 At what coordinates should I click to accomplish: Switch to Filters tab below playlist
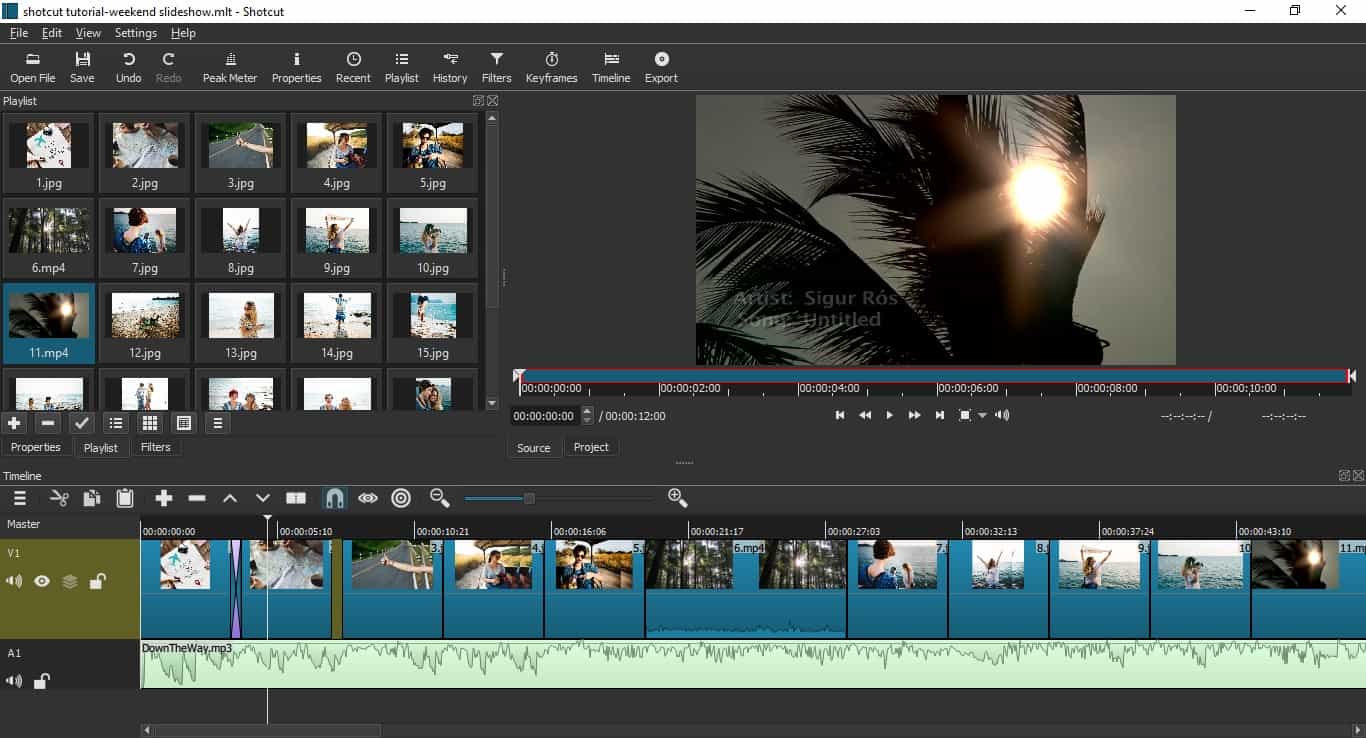(x=155, y=447)
